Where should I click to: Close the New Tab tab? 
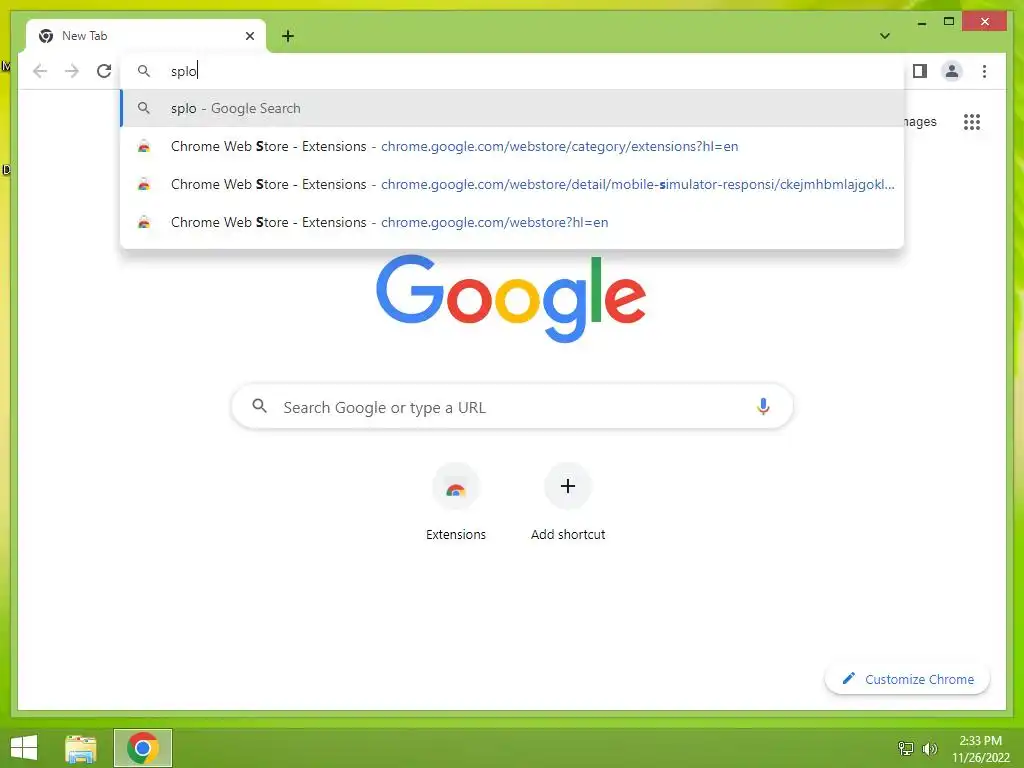tap(249, 36)
